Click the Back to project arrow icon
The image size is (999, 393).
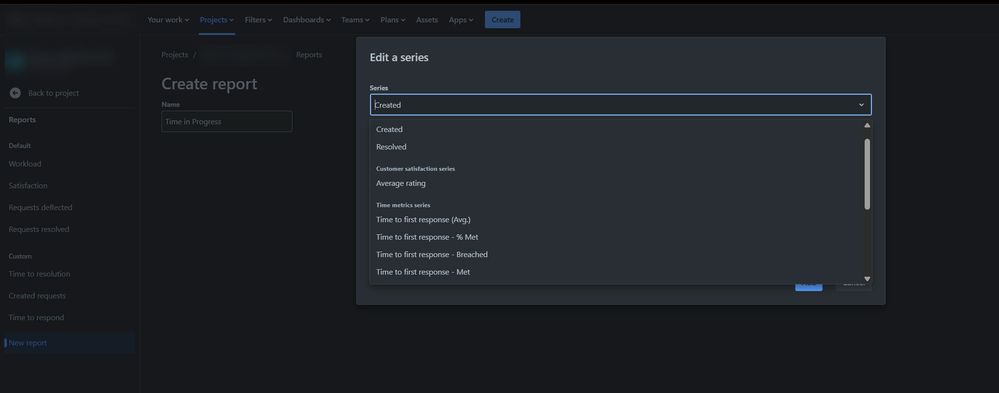click(x=15, y=93)
